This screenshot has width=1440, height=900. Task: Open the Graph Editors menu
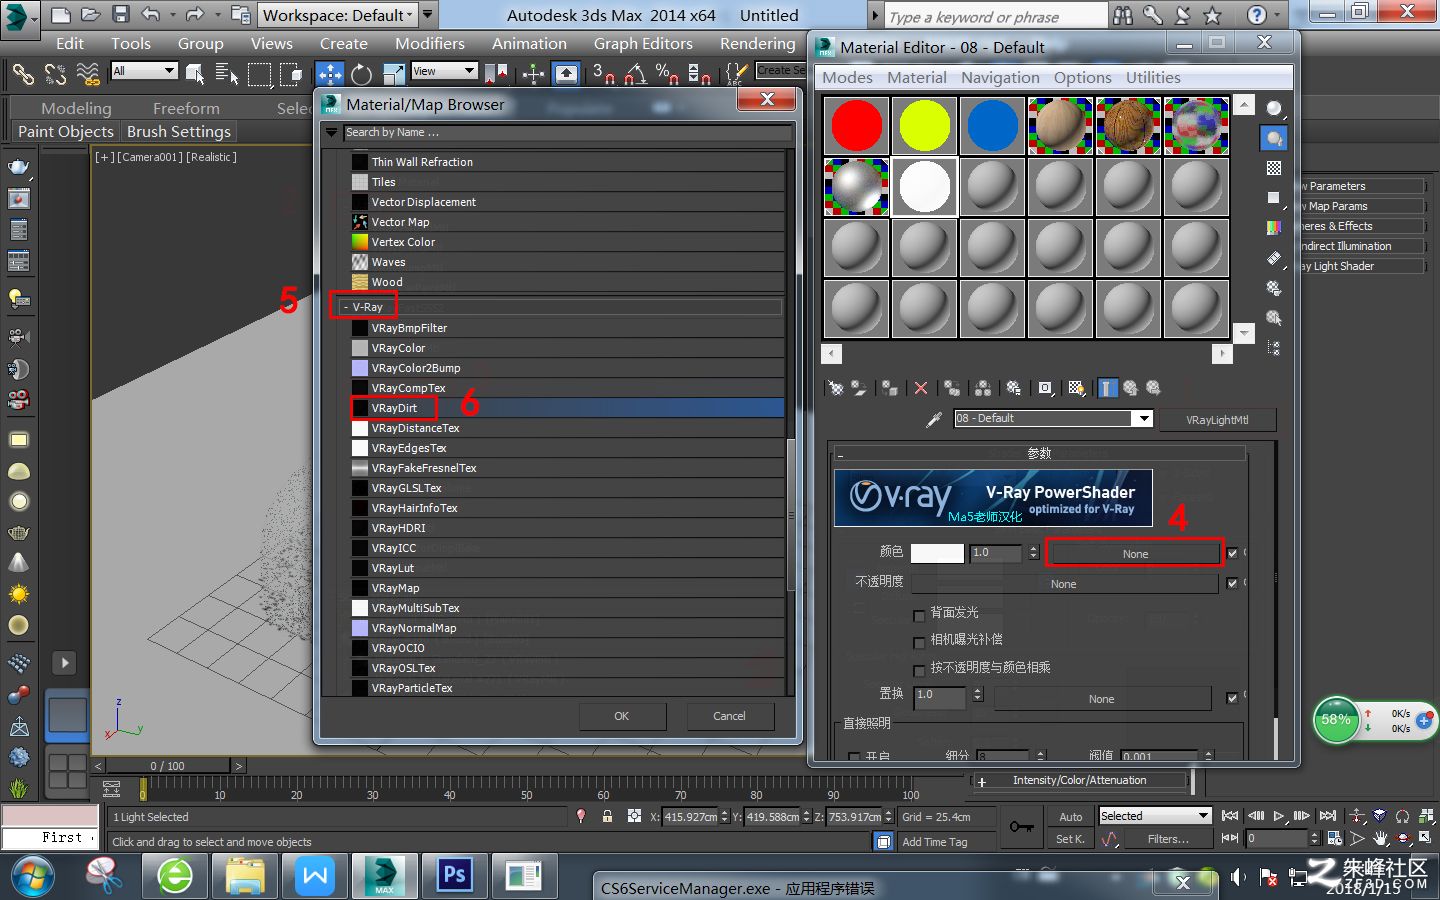(x=643, y=44)
